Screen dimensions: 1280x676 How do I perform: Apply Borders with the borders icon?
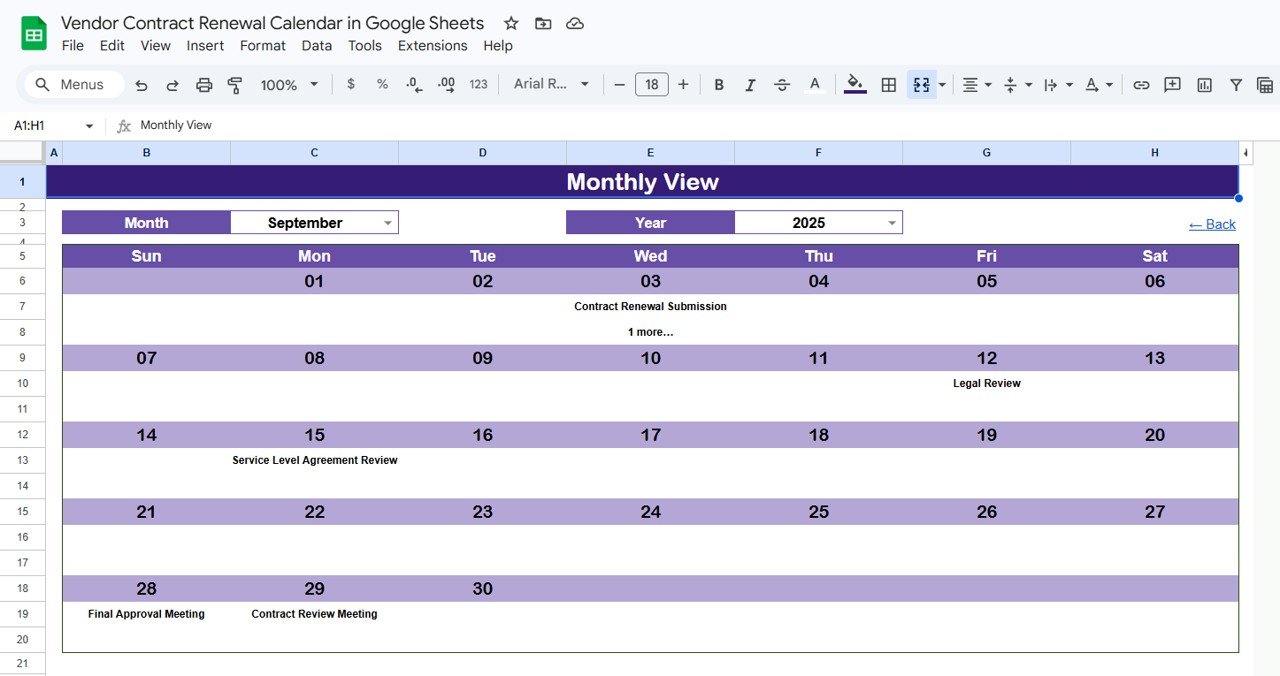[888, 84]
